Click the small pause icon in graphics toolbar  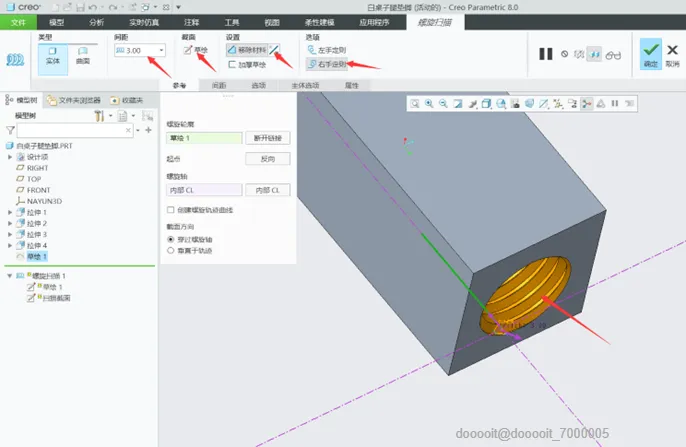pyautogui.click(x=615, y=104)
